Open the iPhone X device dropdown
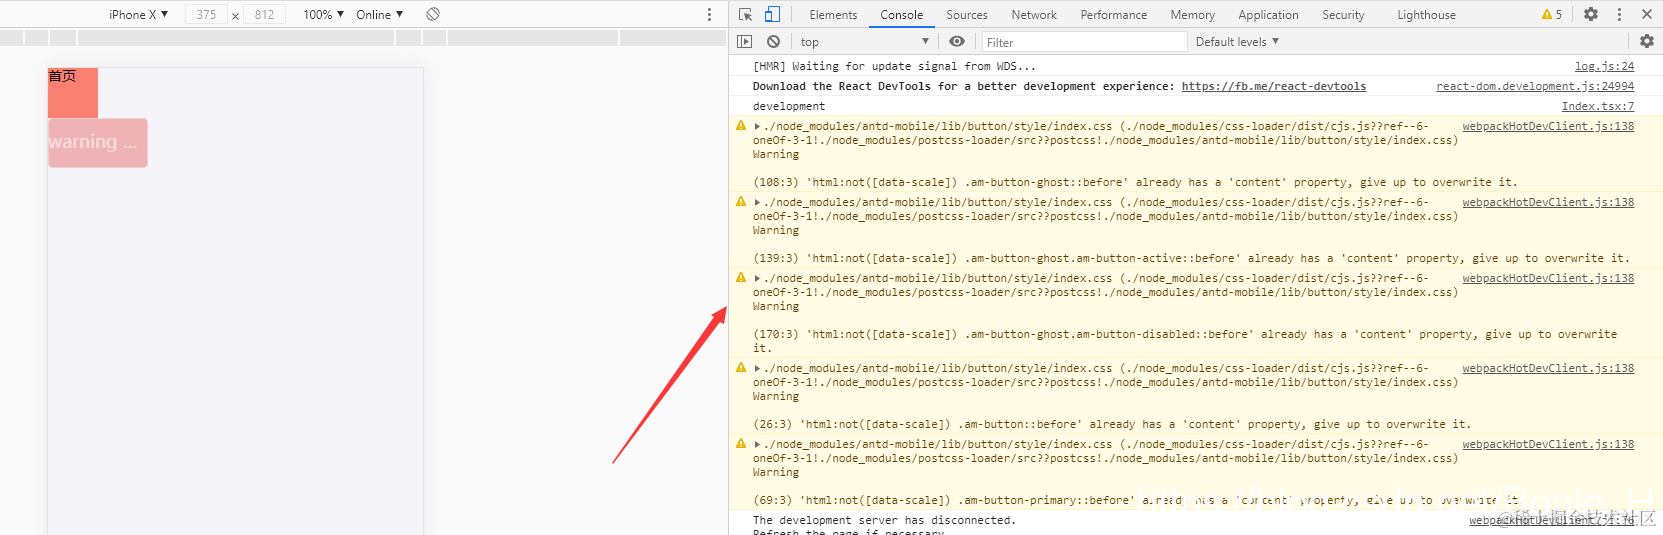This screenshot has width=1663, height=535. (138, 14)
